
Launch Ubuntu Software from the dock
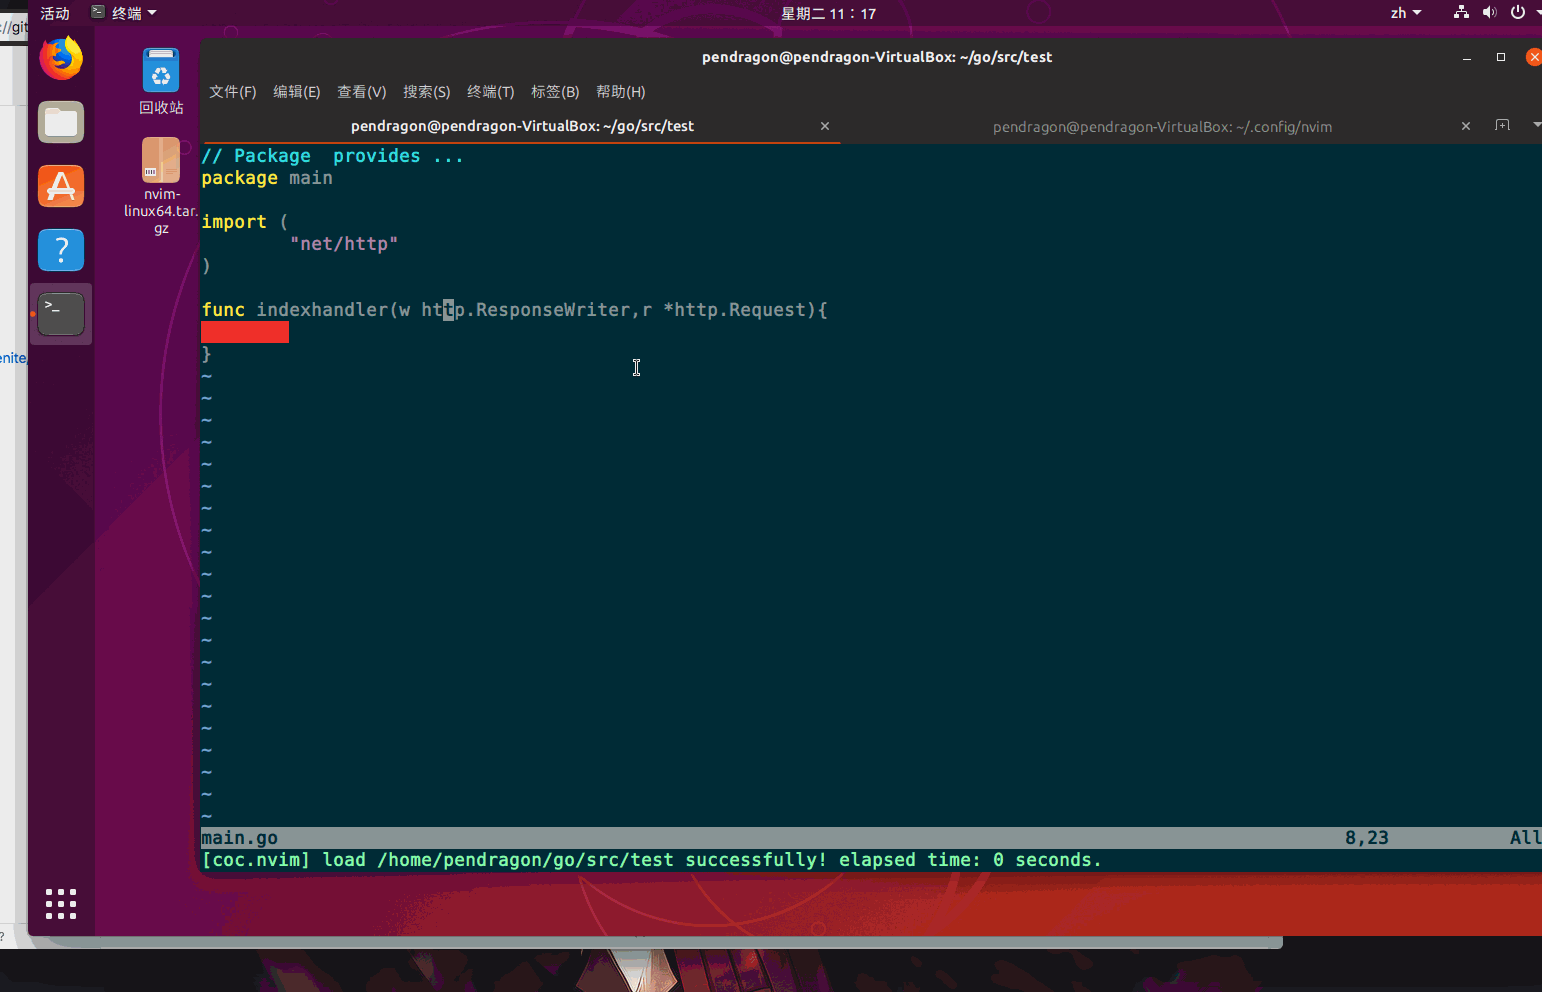[x=61, y=186]
